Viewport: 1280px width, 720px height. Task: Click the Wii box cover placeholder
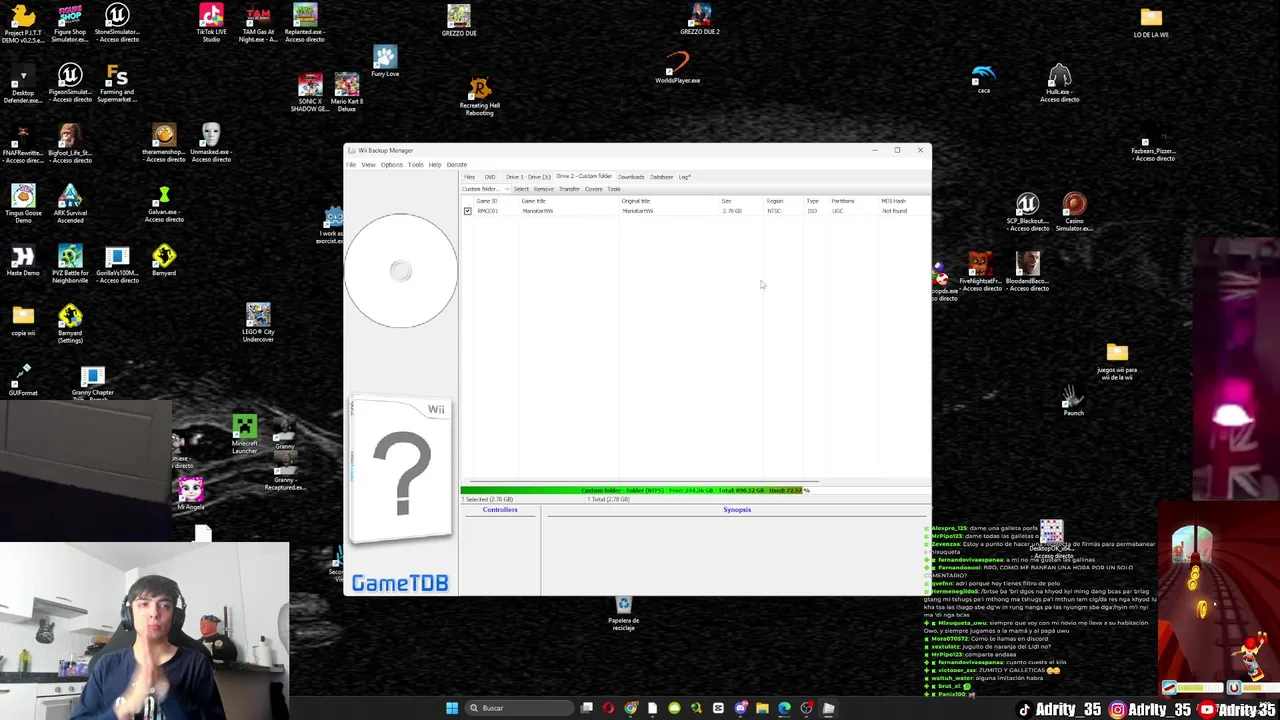(401, 471)
